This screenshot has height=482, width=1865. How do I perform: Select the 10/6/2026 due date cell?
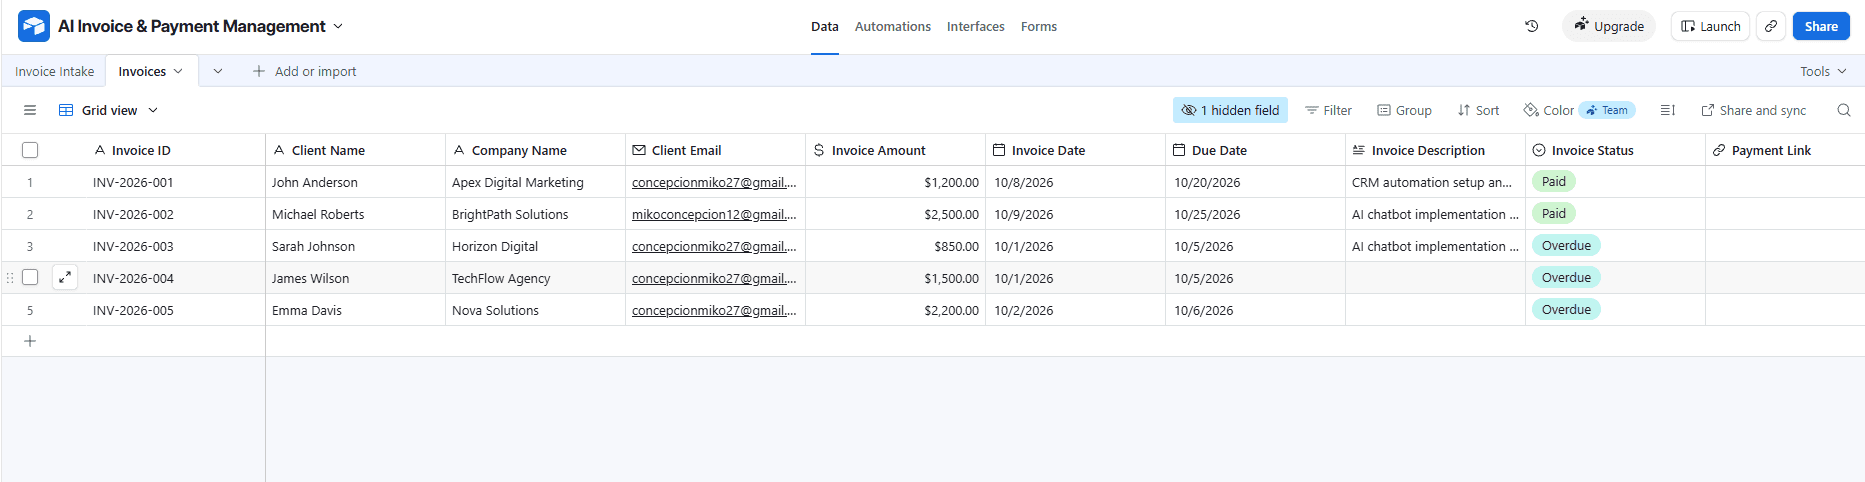(1255, 310)
